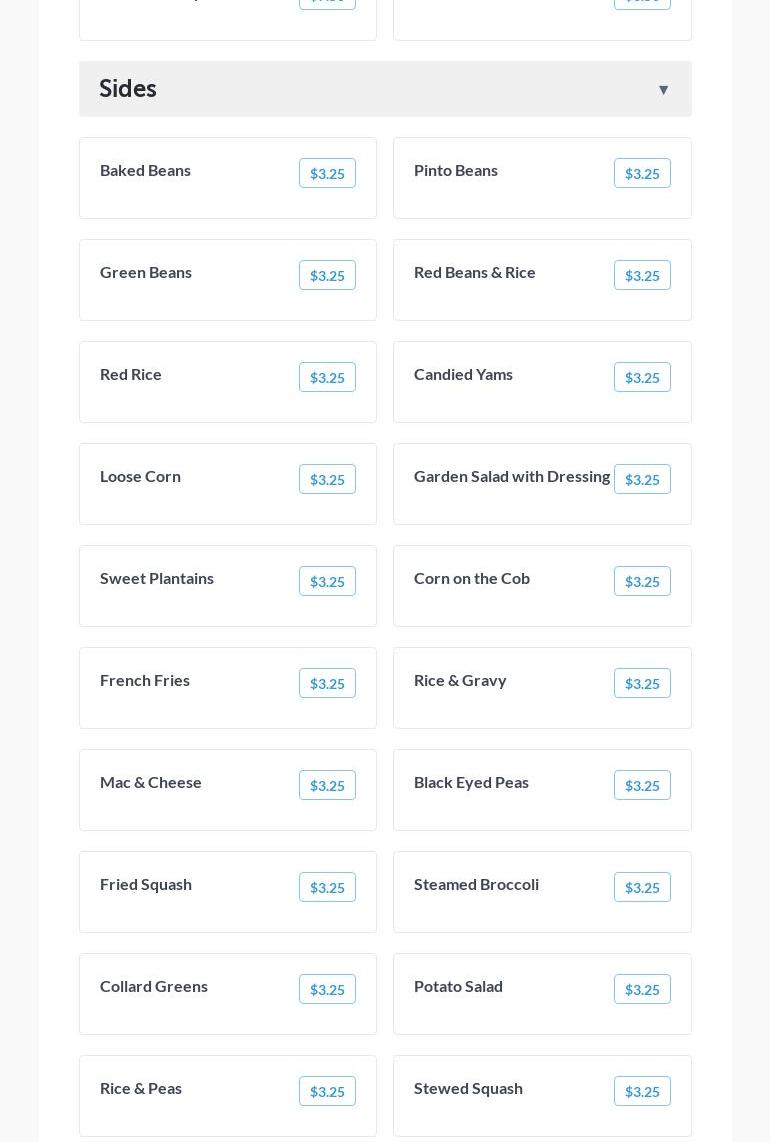Choose Sweet Plantains price button
Image resolution: width=770 pixels, height=1142 pixels.
tap(327, 582)
